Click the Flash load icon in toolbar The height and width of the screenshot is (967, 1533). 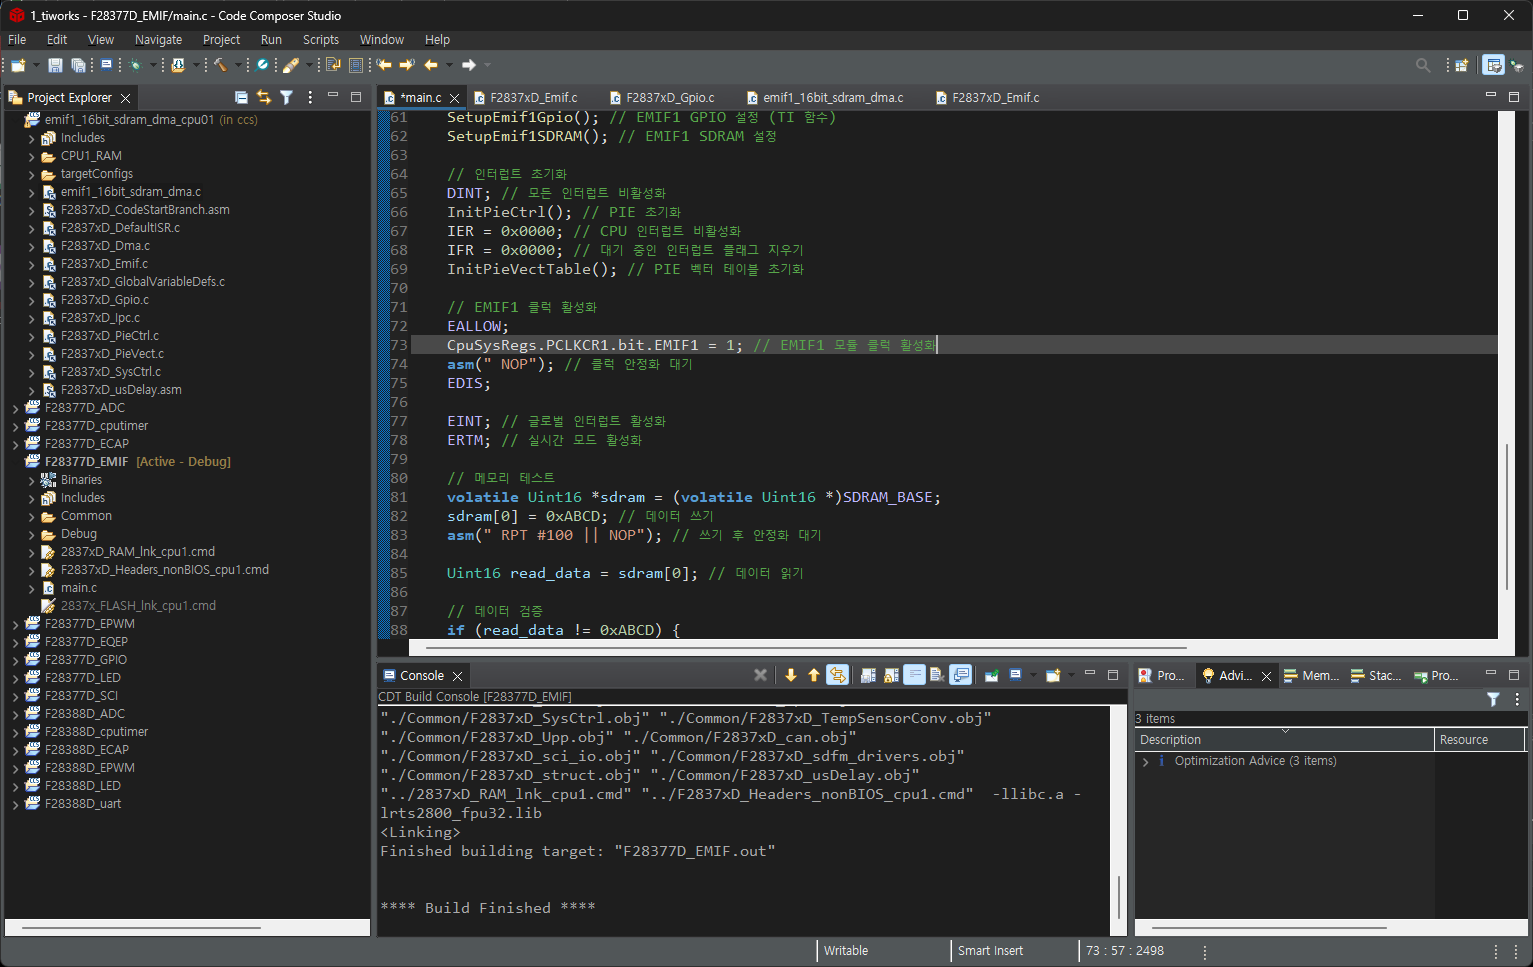click(178, 65)
